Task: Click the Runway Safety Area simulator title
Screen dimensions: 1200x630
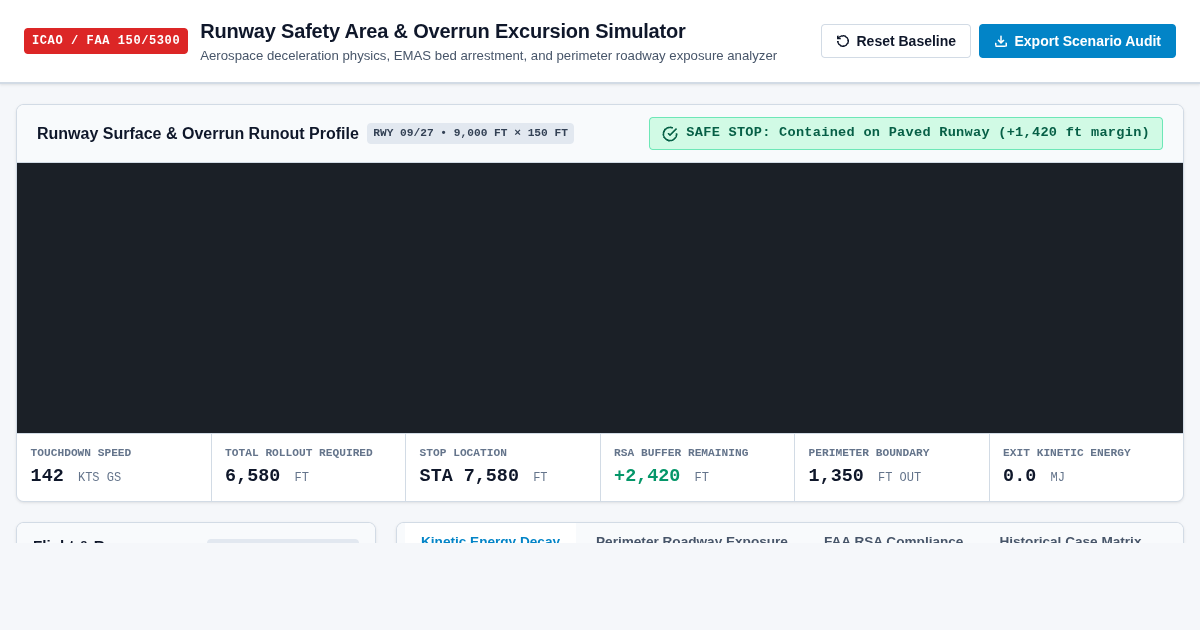Action: pos(443,31)
